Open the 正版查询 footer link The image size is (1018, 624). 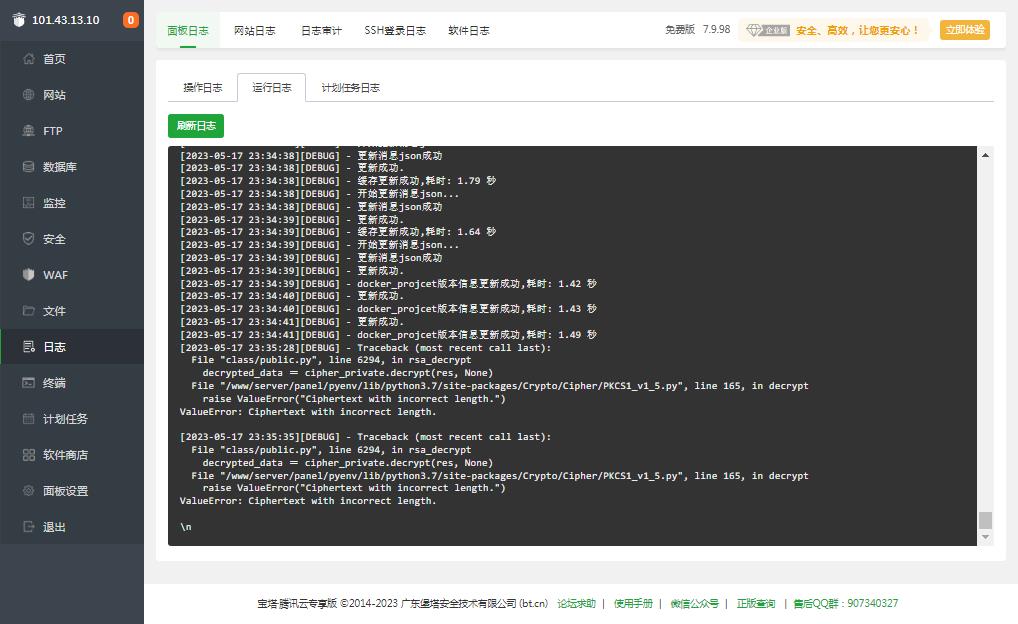click(x=756, y=603)
